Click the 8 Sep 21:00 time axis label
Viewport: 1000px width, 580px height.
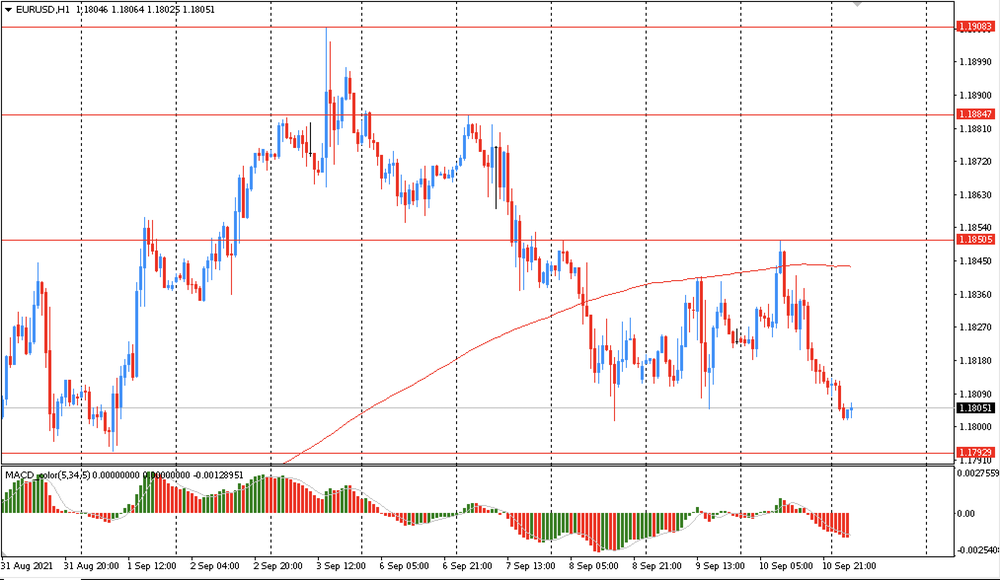coord(657,566)
